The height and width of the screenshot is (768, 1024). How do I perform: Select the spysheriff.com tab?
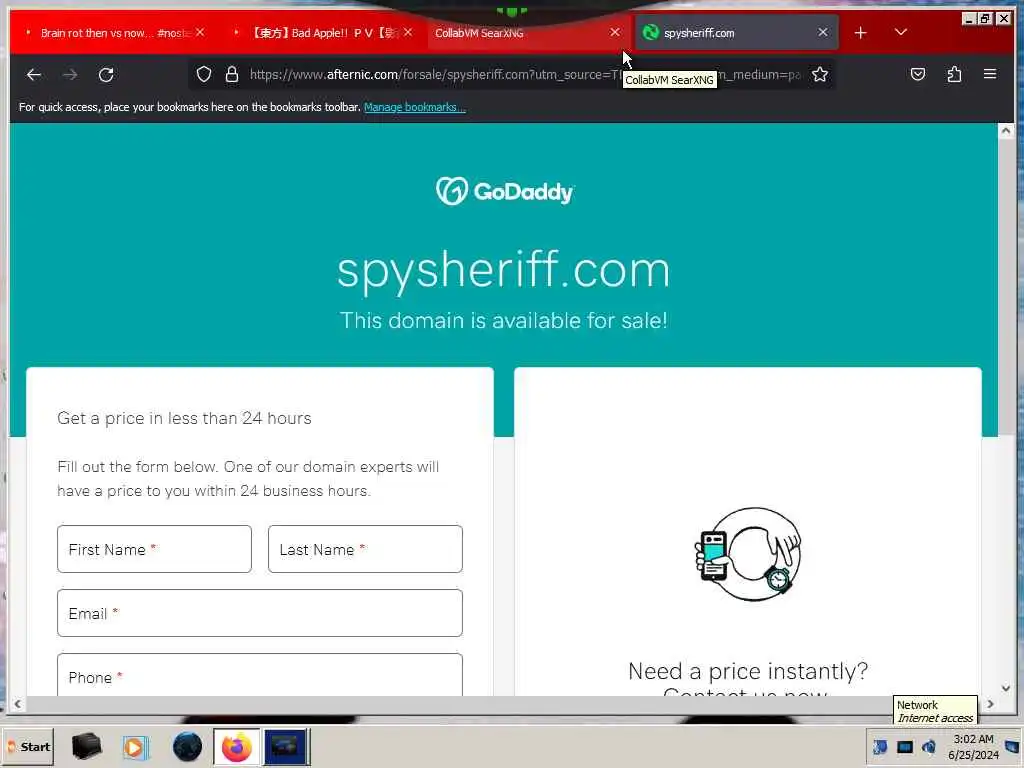737,33
